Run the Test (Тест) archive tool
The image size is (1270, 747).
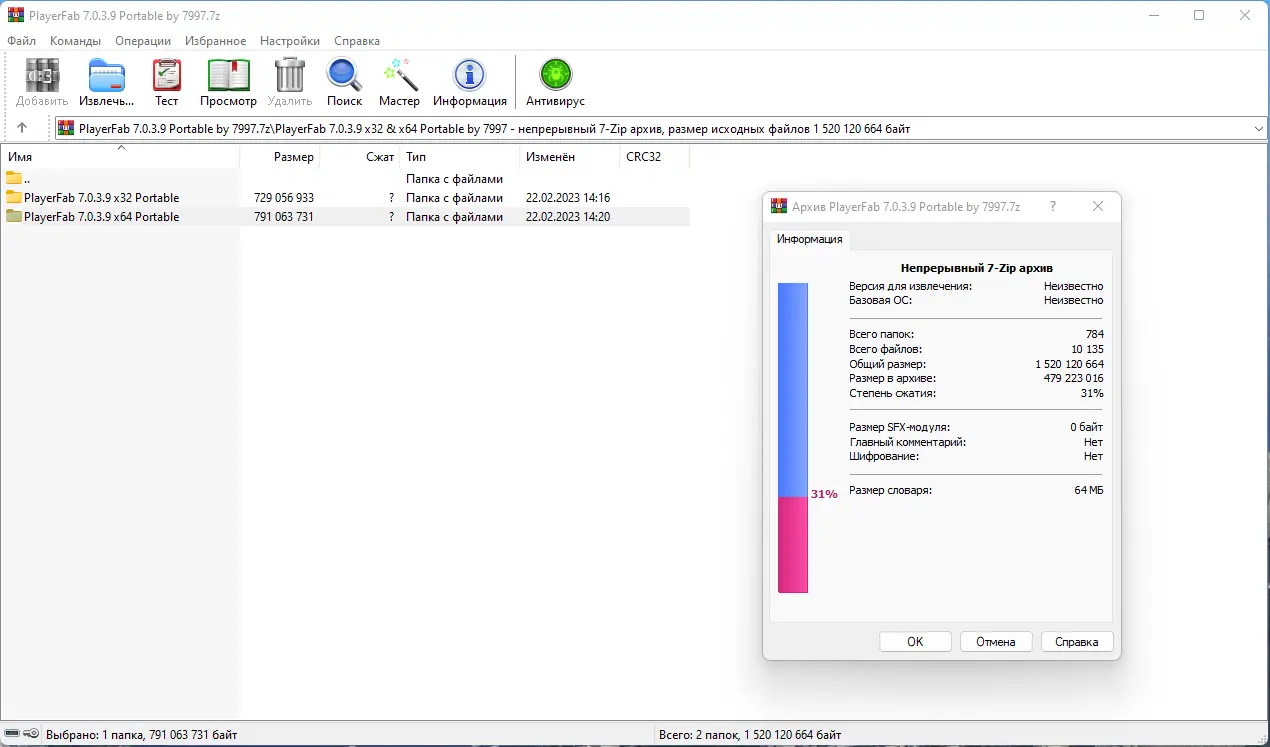(x=167, y=75)
